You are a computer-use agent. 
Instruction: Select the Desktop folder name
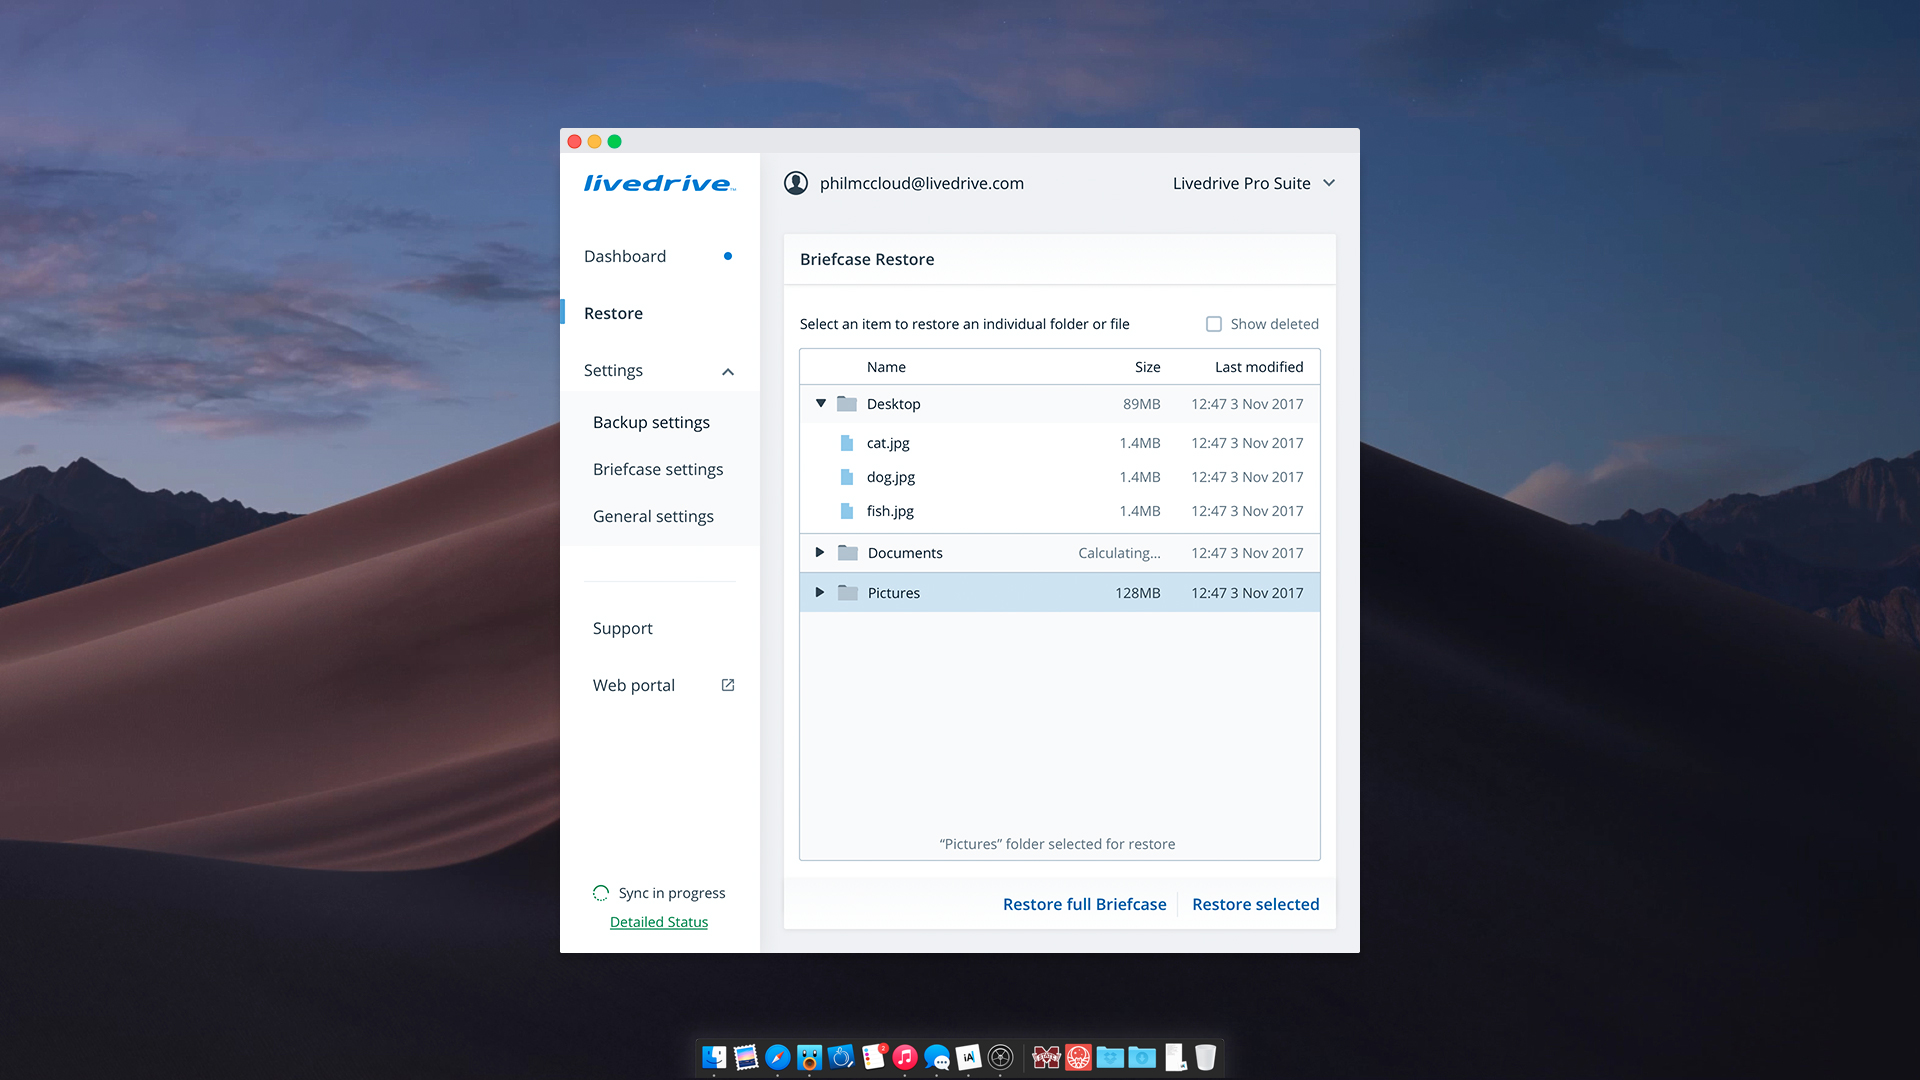coord(893,404)
